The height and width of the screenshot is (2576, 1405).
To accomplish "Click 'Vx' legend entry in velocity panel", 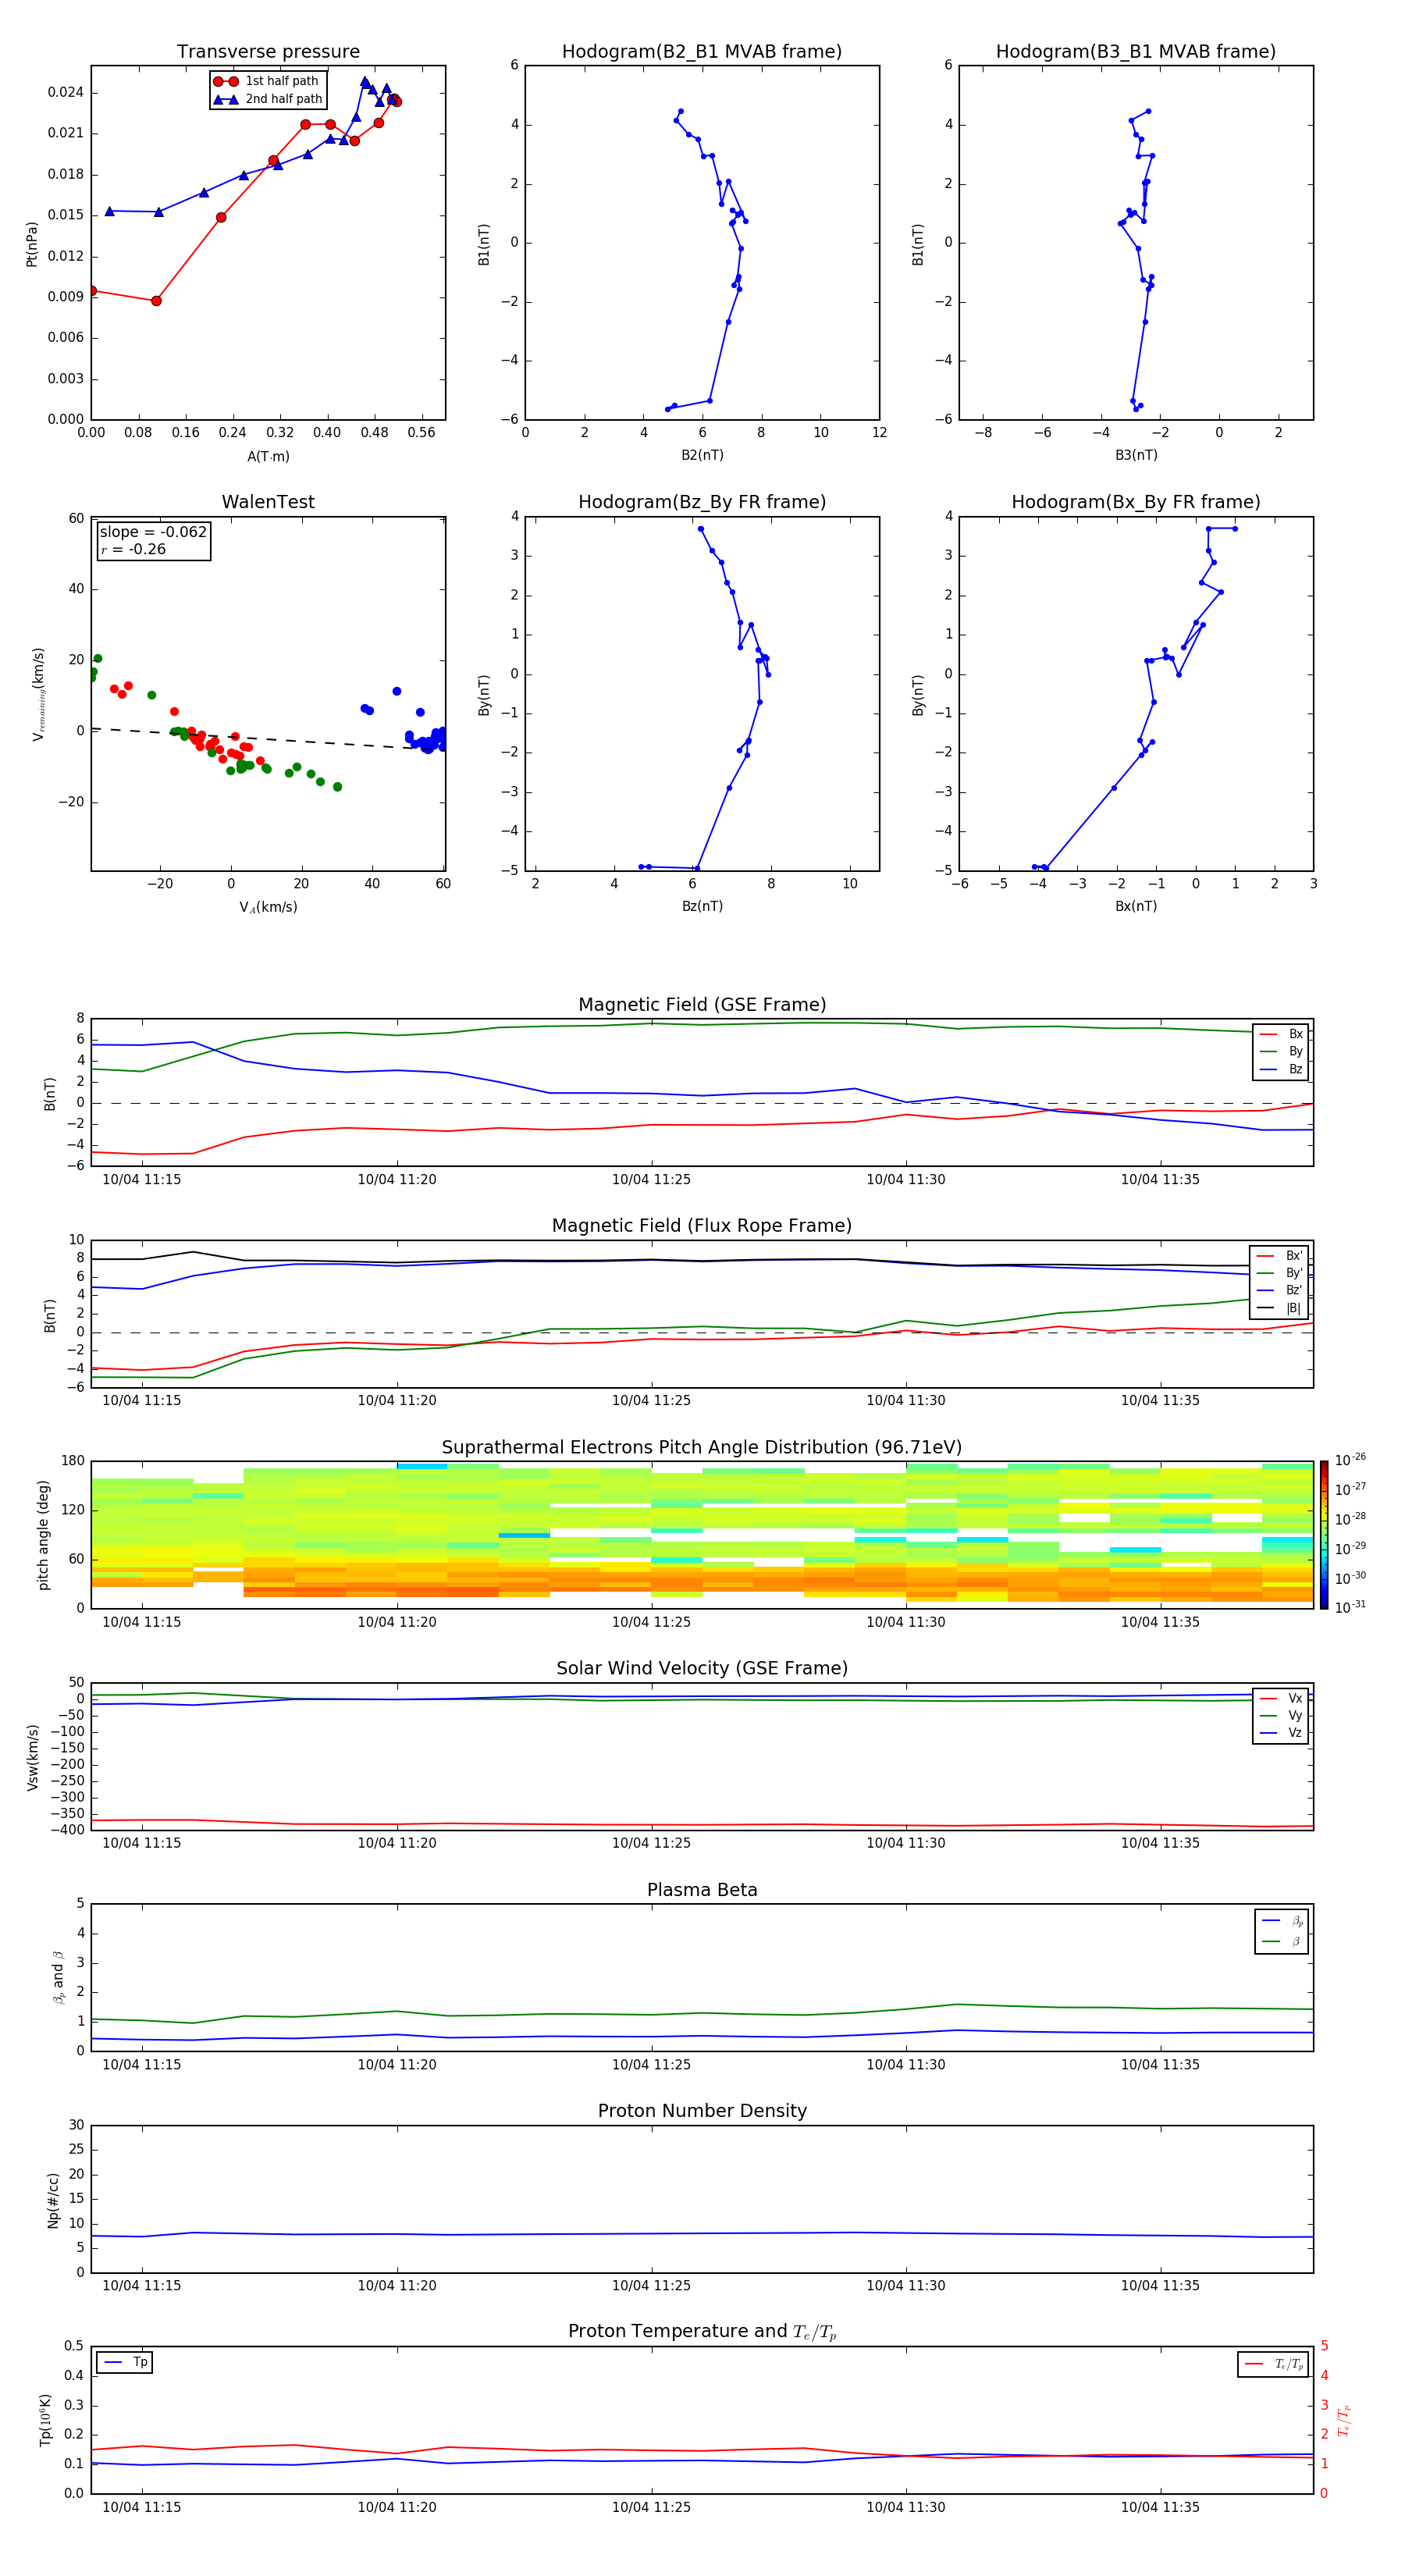I will (x=1281, y=1699).
